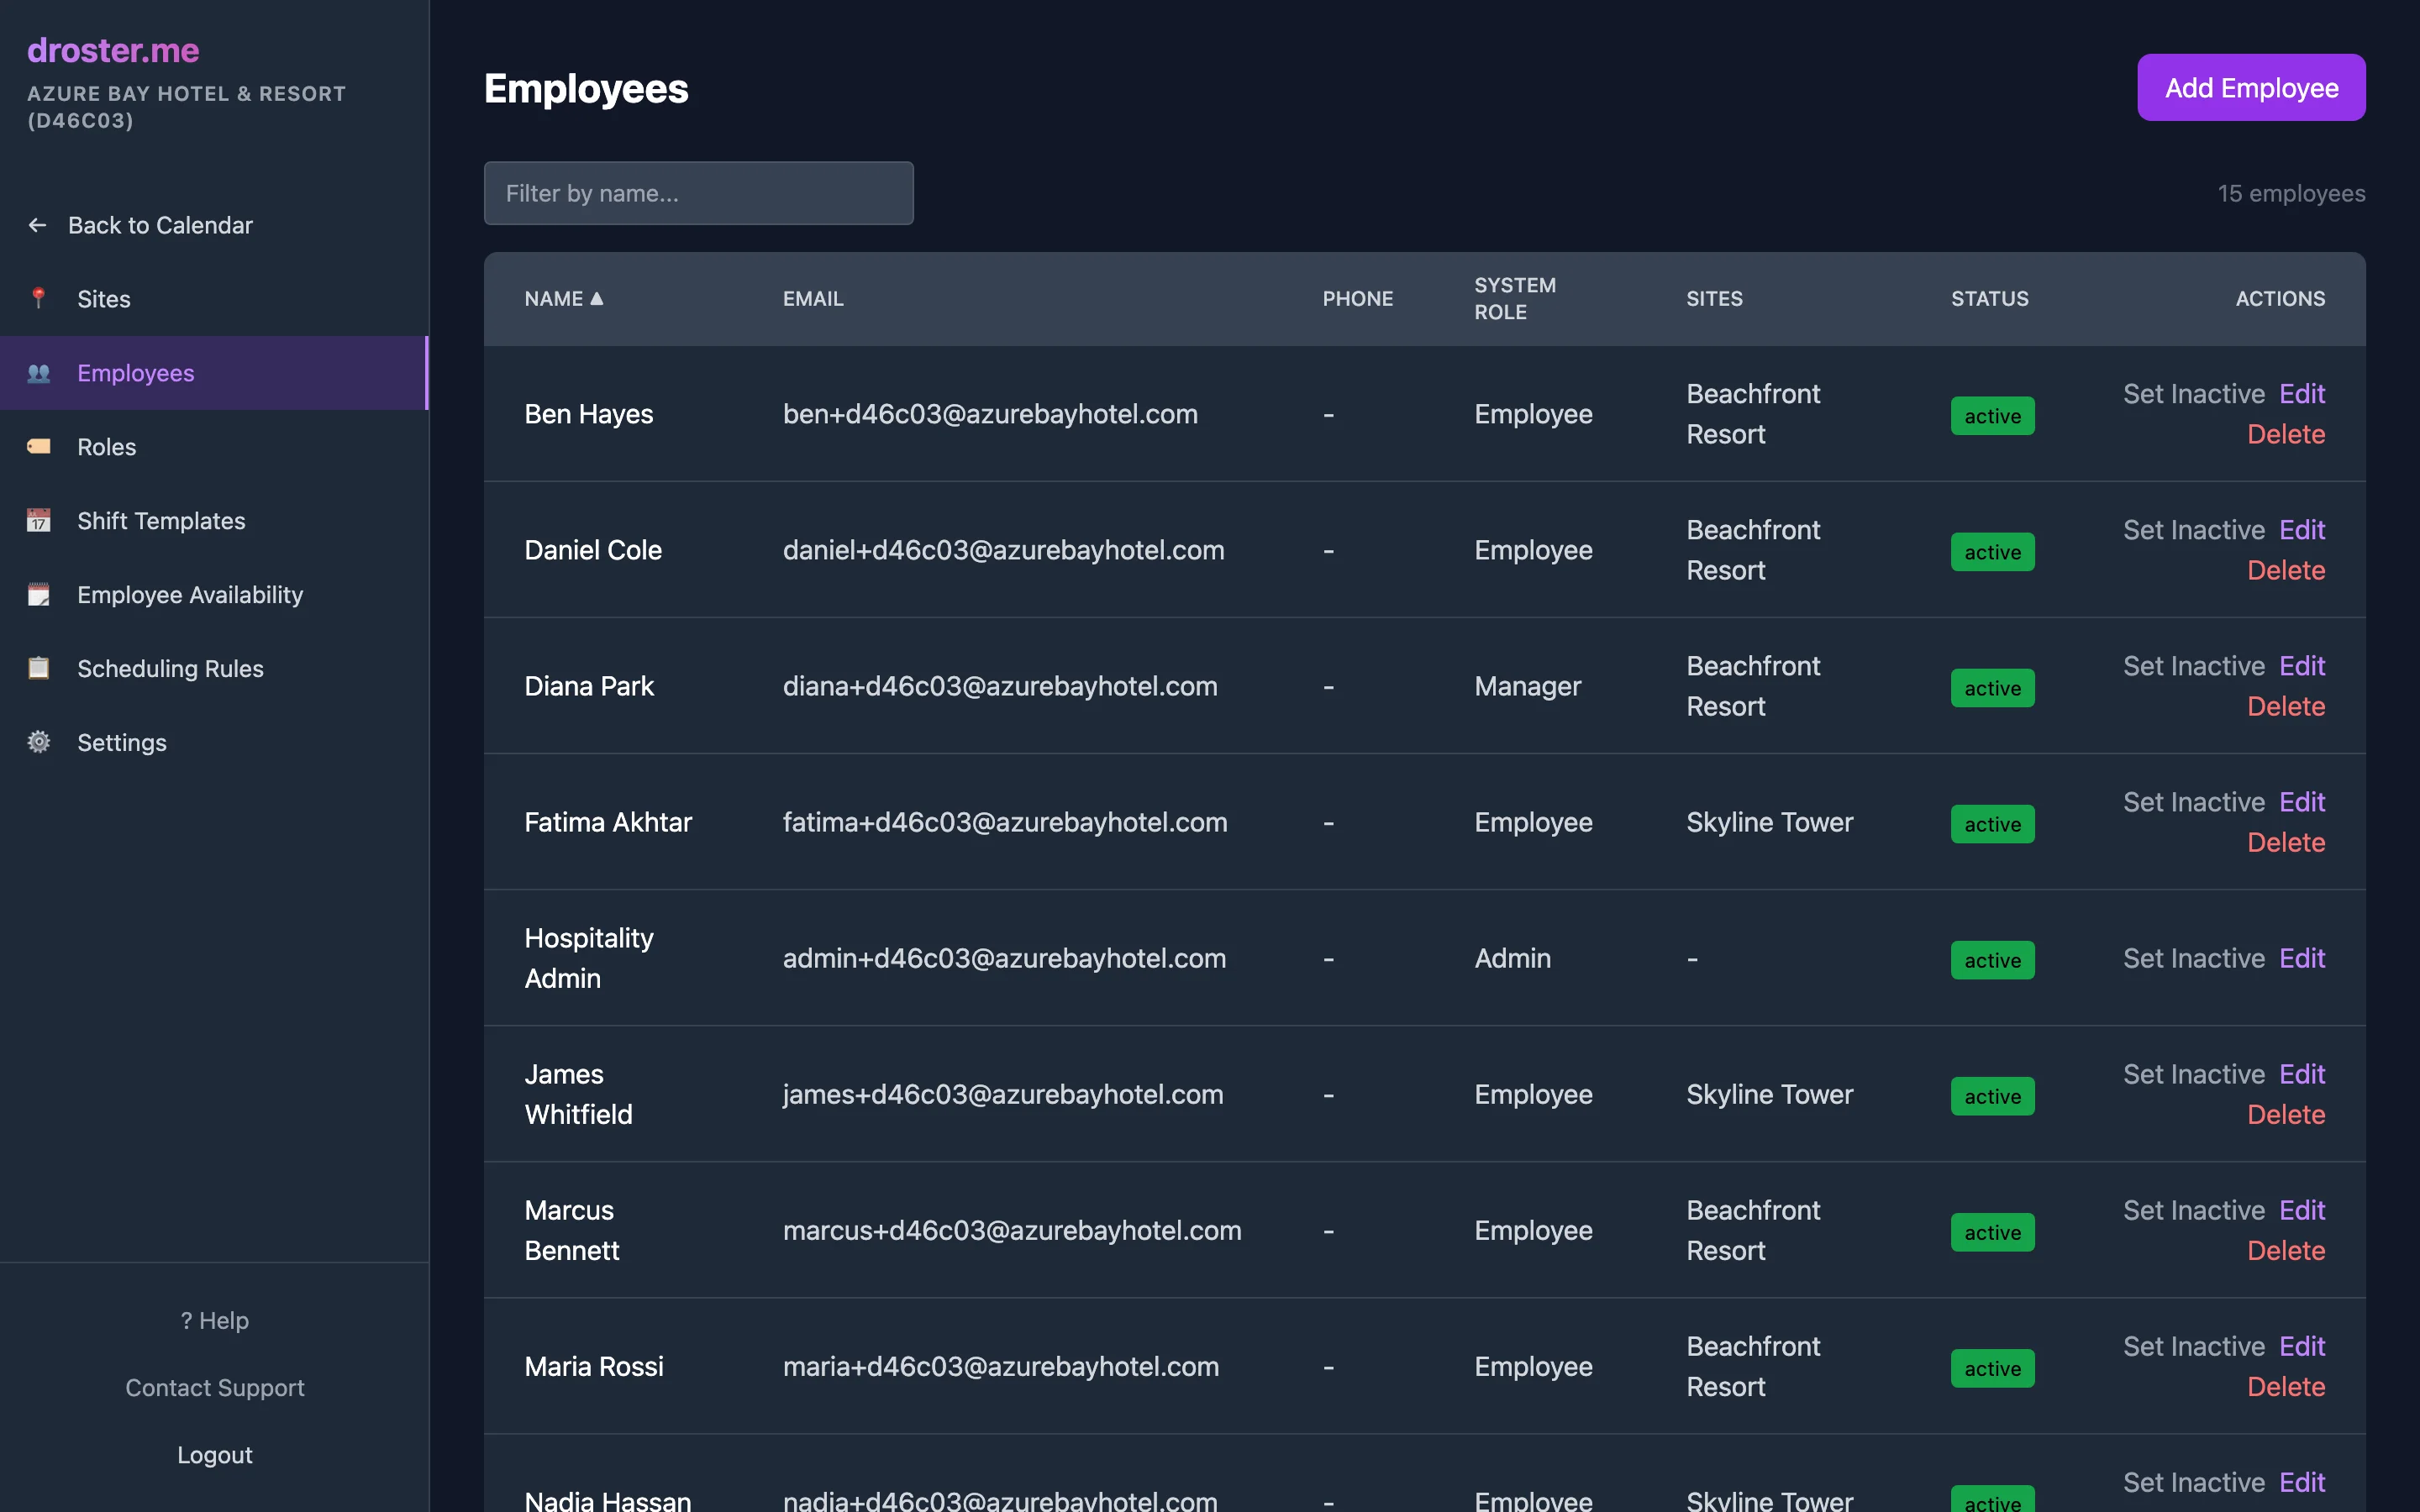
Task: Delete Diana Park
Action: coord(2286,706)
